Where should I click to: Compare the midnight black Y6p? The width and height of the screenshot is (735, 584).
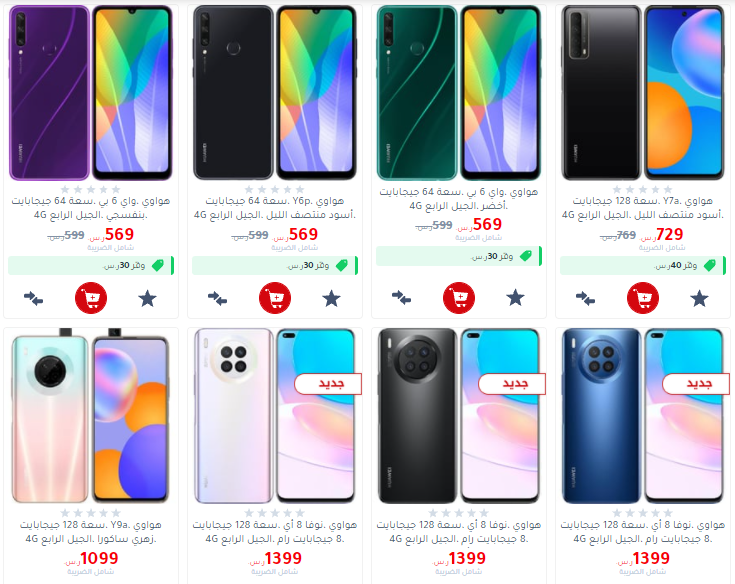click(218, 299)
